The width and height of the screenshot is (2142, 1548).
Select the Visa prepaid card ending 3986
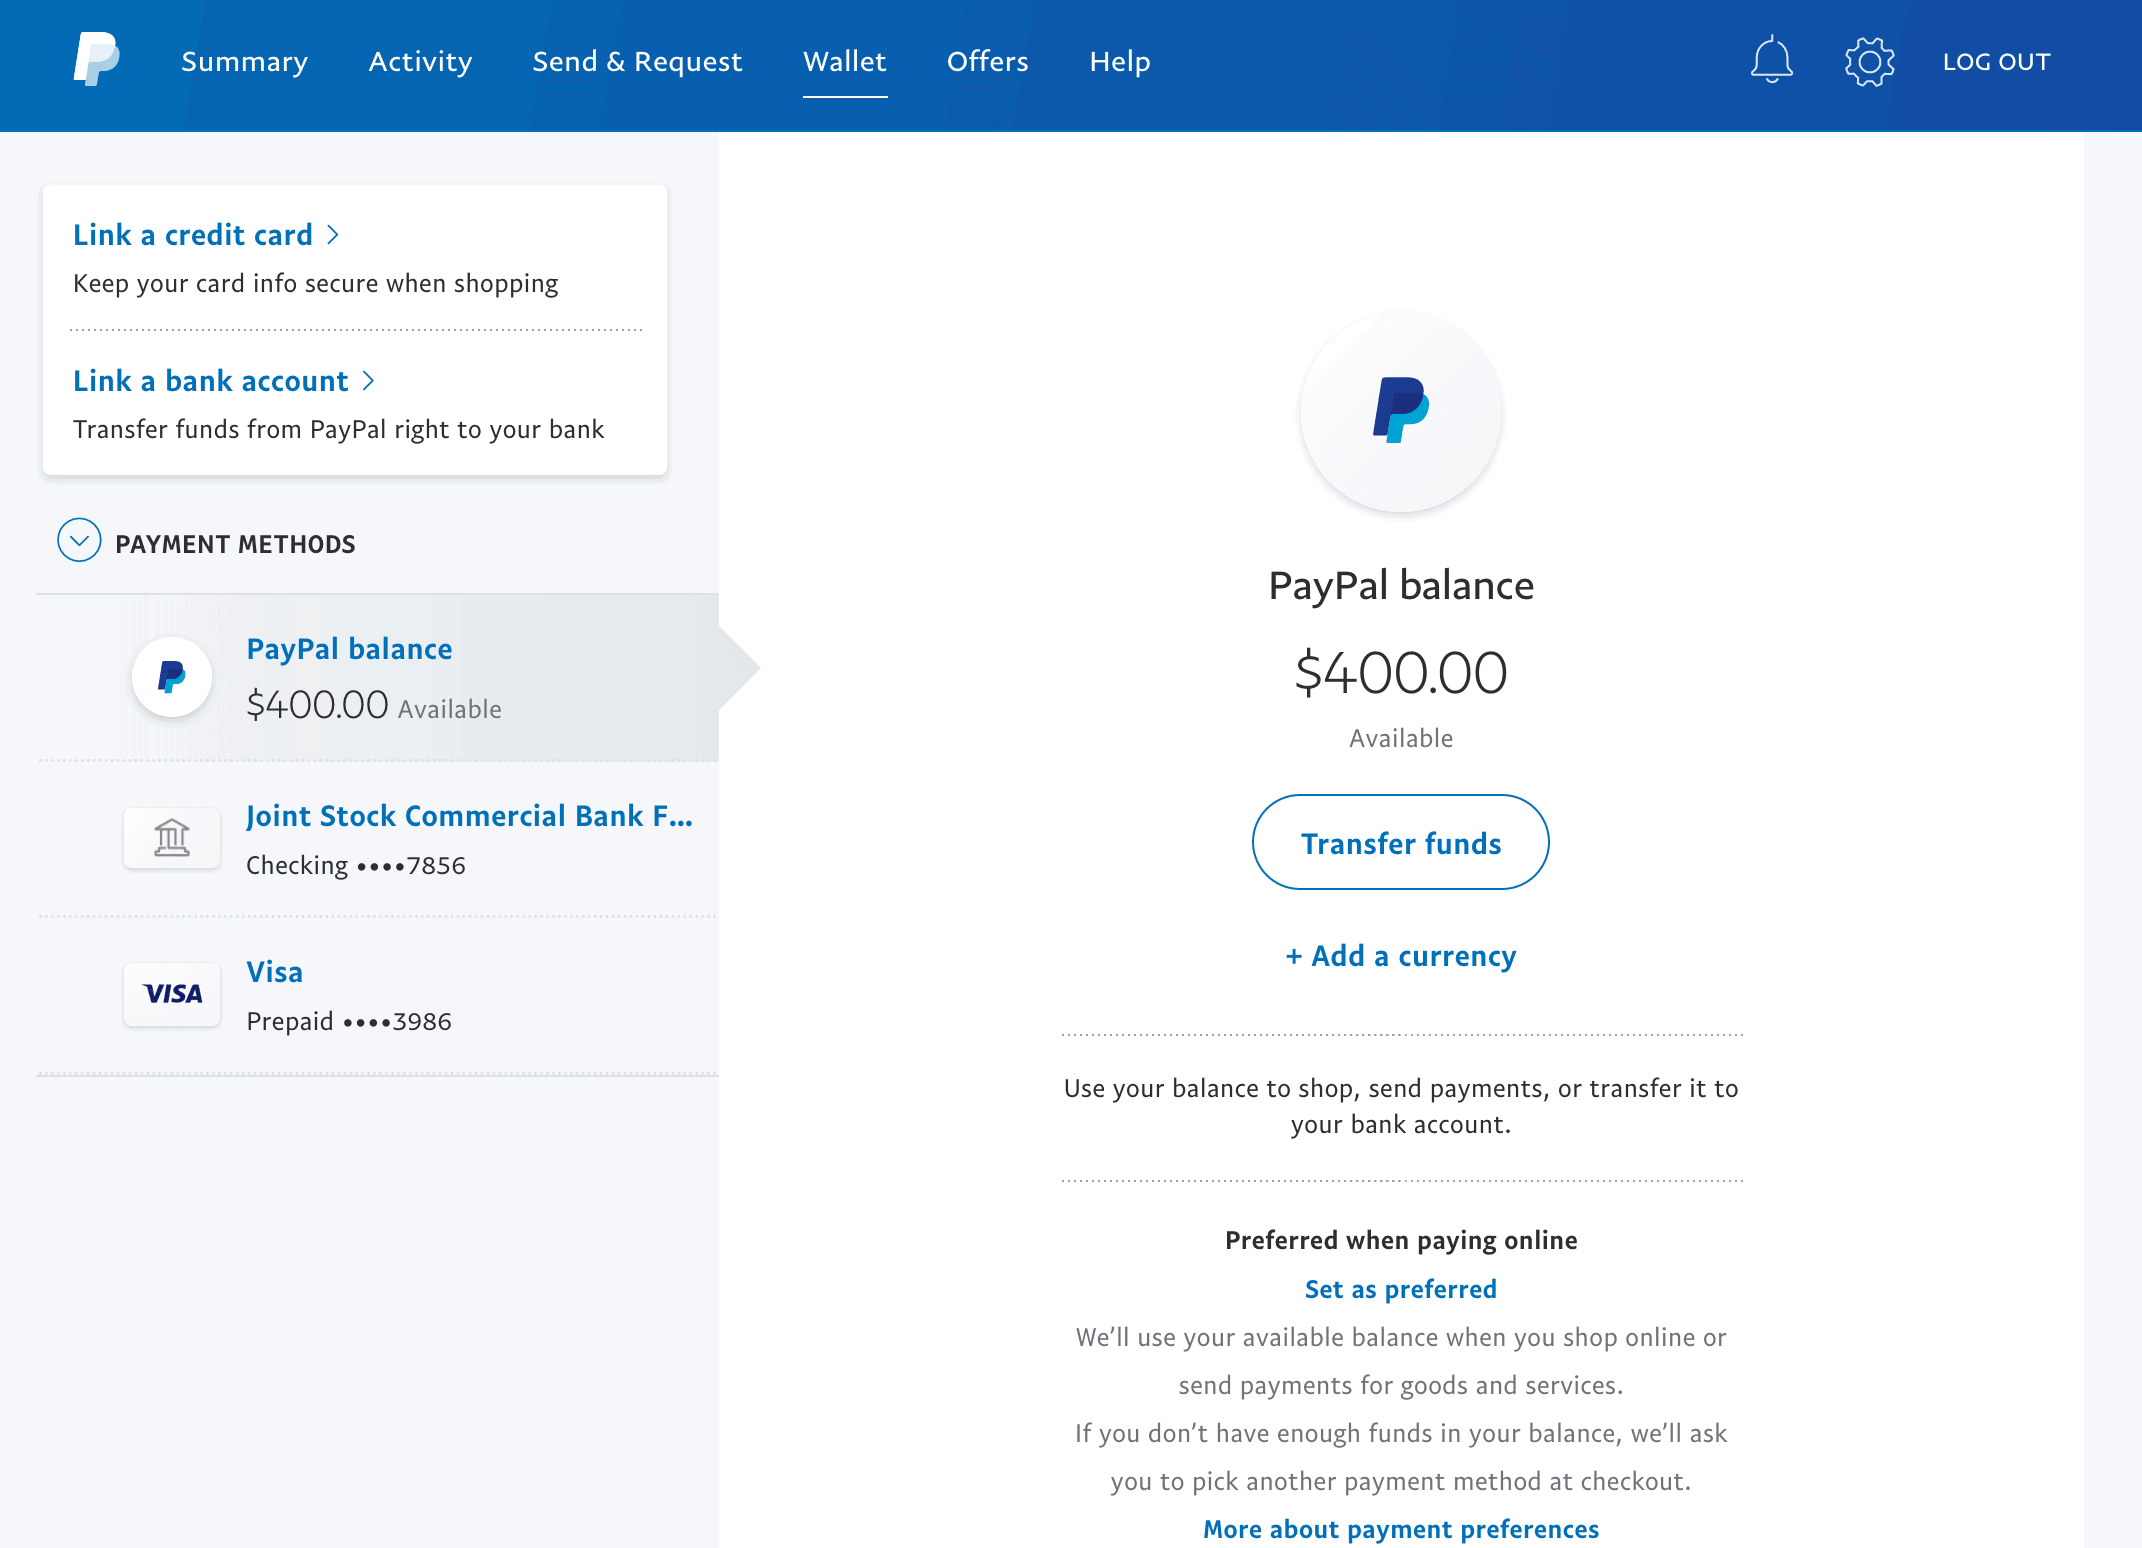pos(348,1020)
